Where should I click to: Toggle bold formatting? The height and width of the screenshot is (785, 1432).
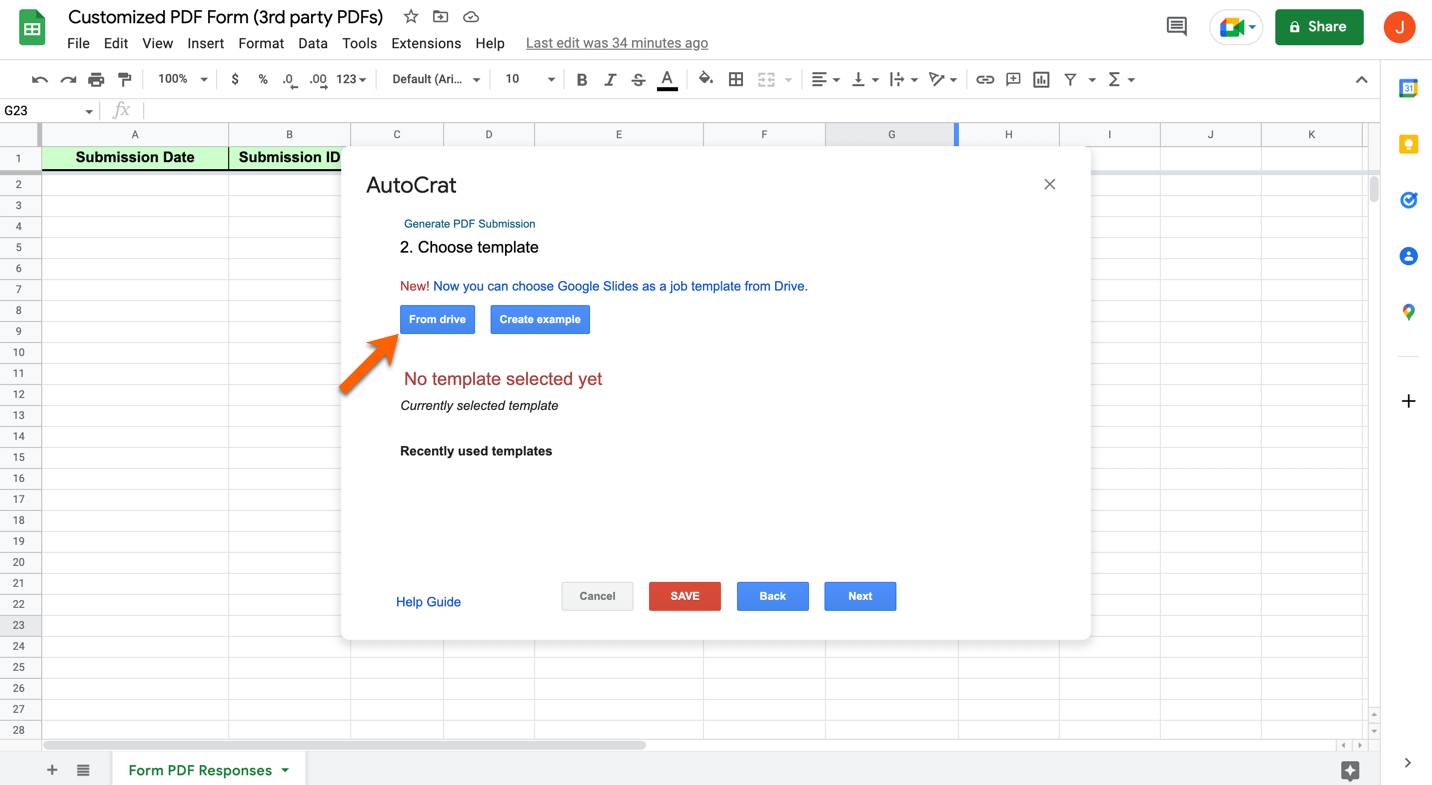[581, 80]
